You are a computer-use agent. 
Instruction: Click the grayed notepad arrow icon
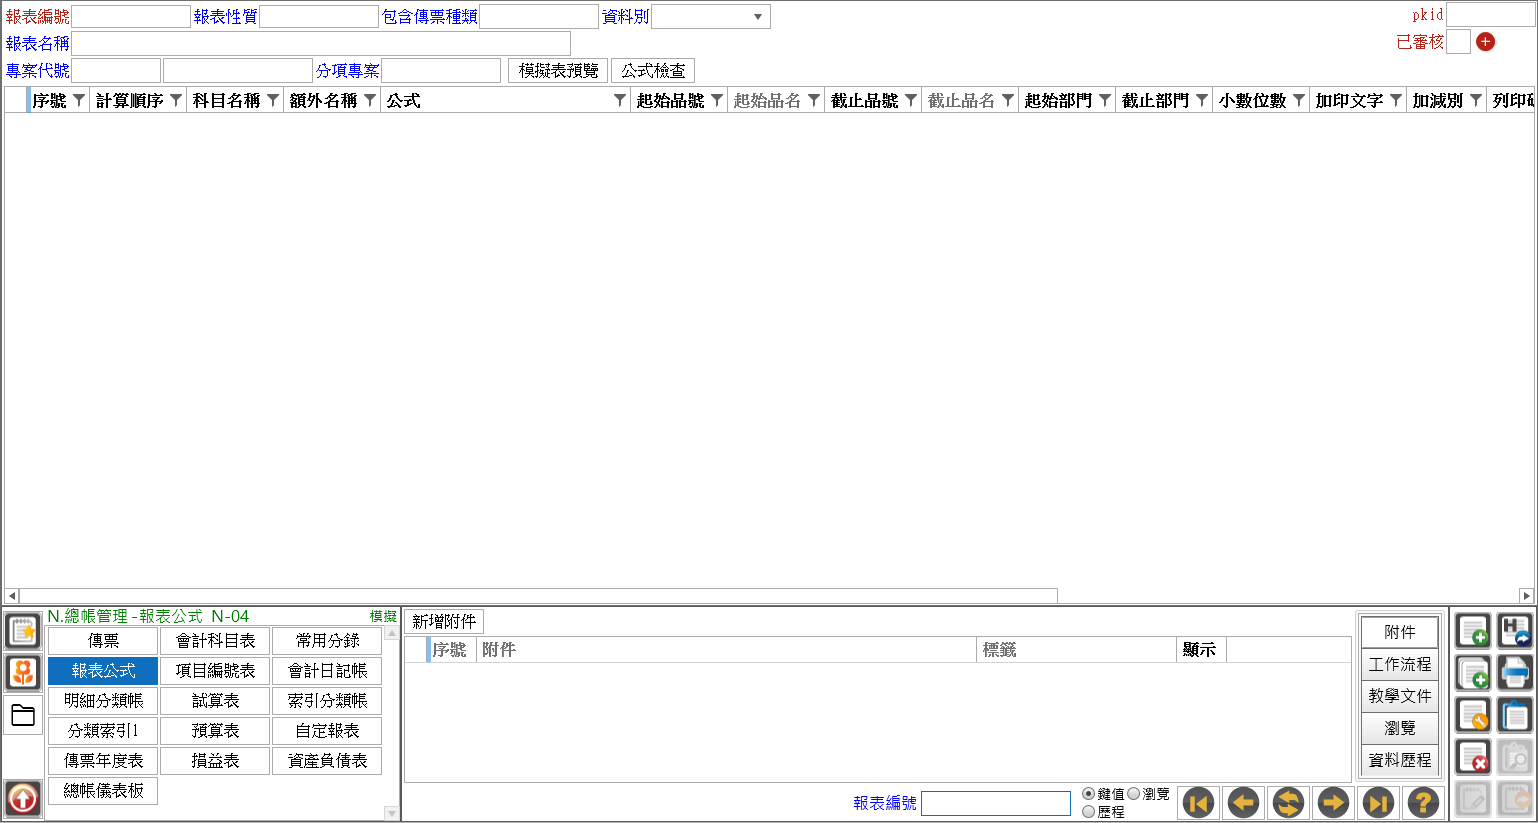[1515, 799]
